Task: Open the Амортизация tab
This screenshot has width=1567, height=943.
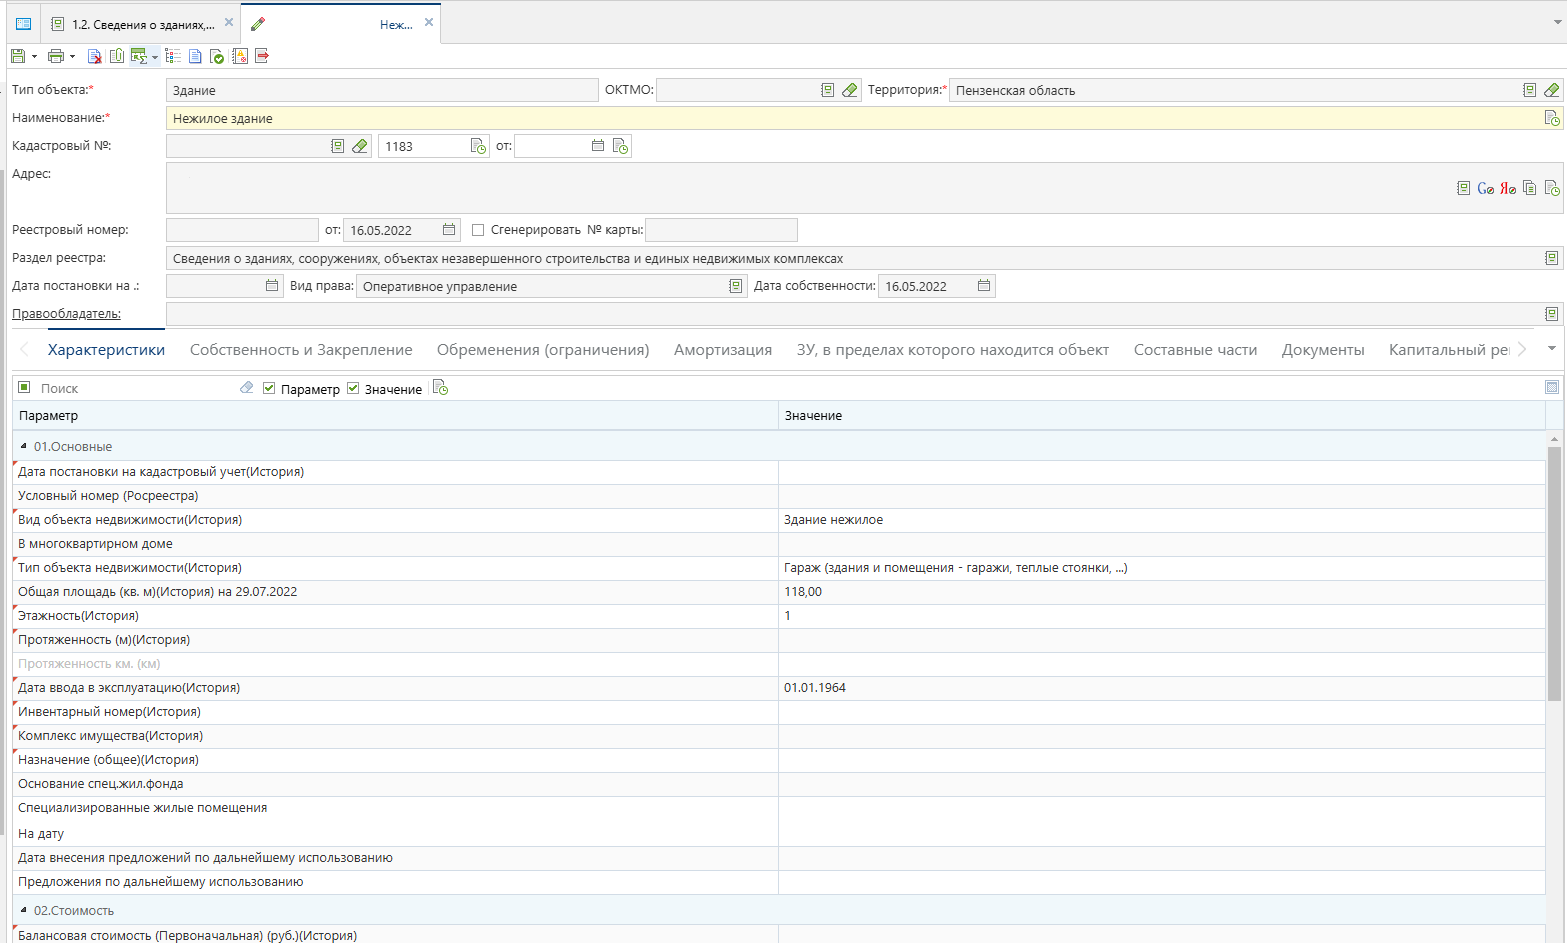Action: (723, 350)
